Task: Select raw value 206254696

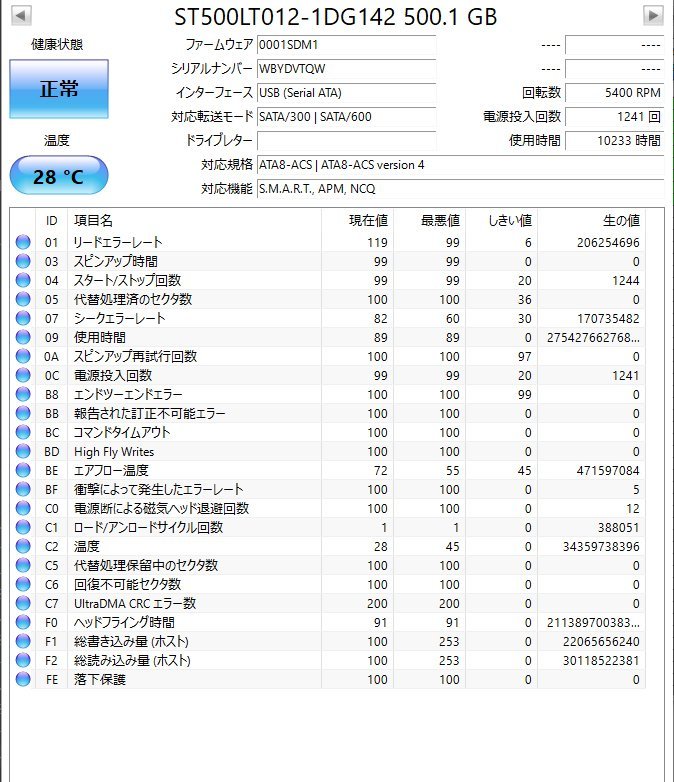Action: (608, 242)
